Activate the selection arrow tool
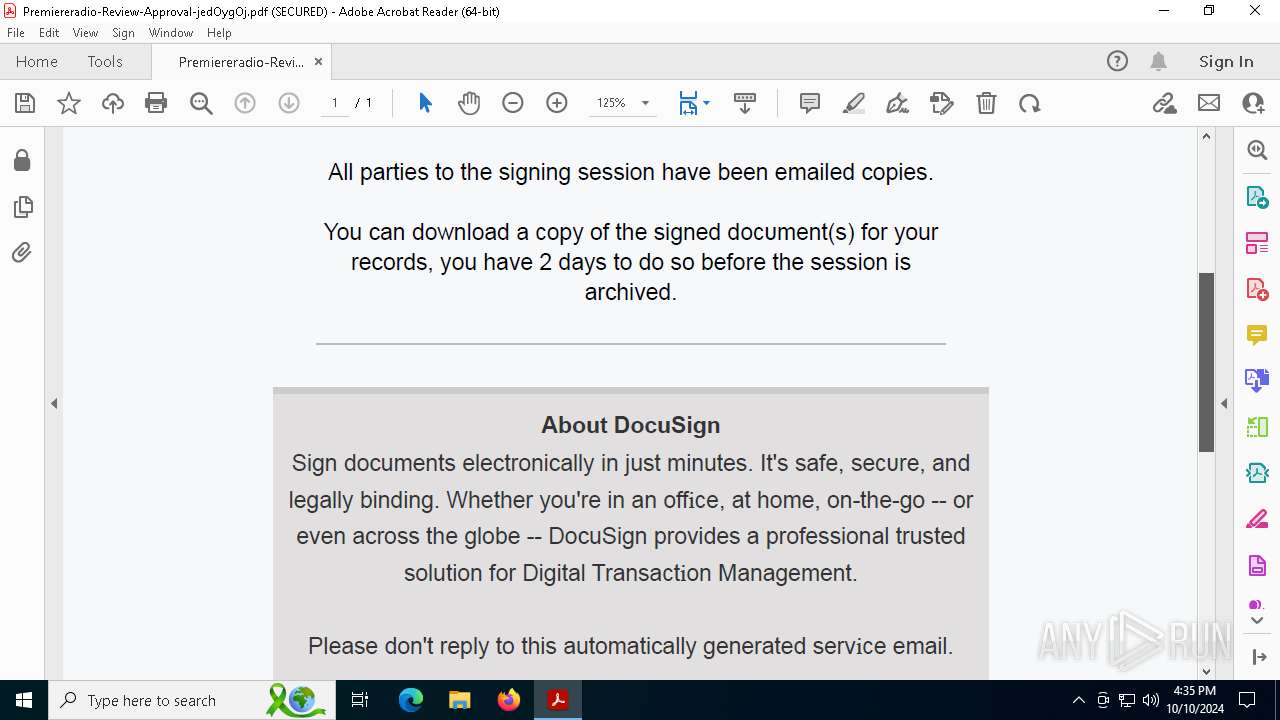Image resolution: width=1280 pixels, height=720 pixels. [x=425, y=103]
